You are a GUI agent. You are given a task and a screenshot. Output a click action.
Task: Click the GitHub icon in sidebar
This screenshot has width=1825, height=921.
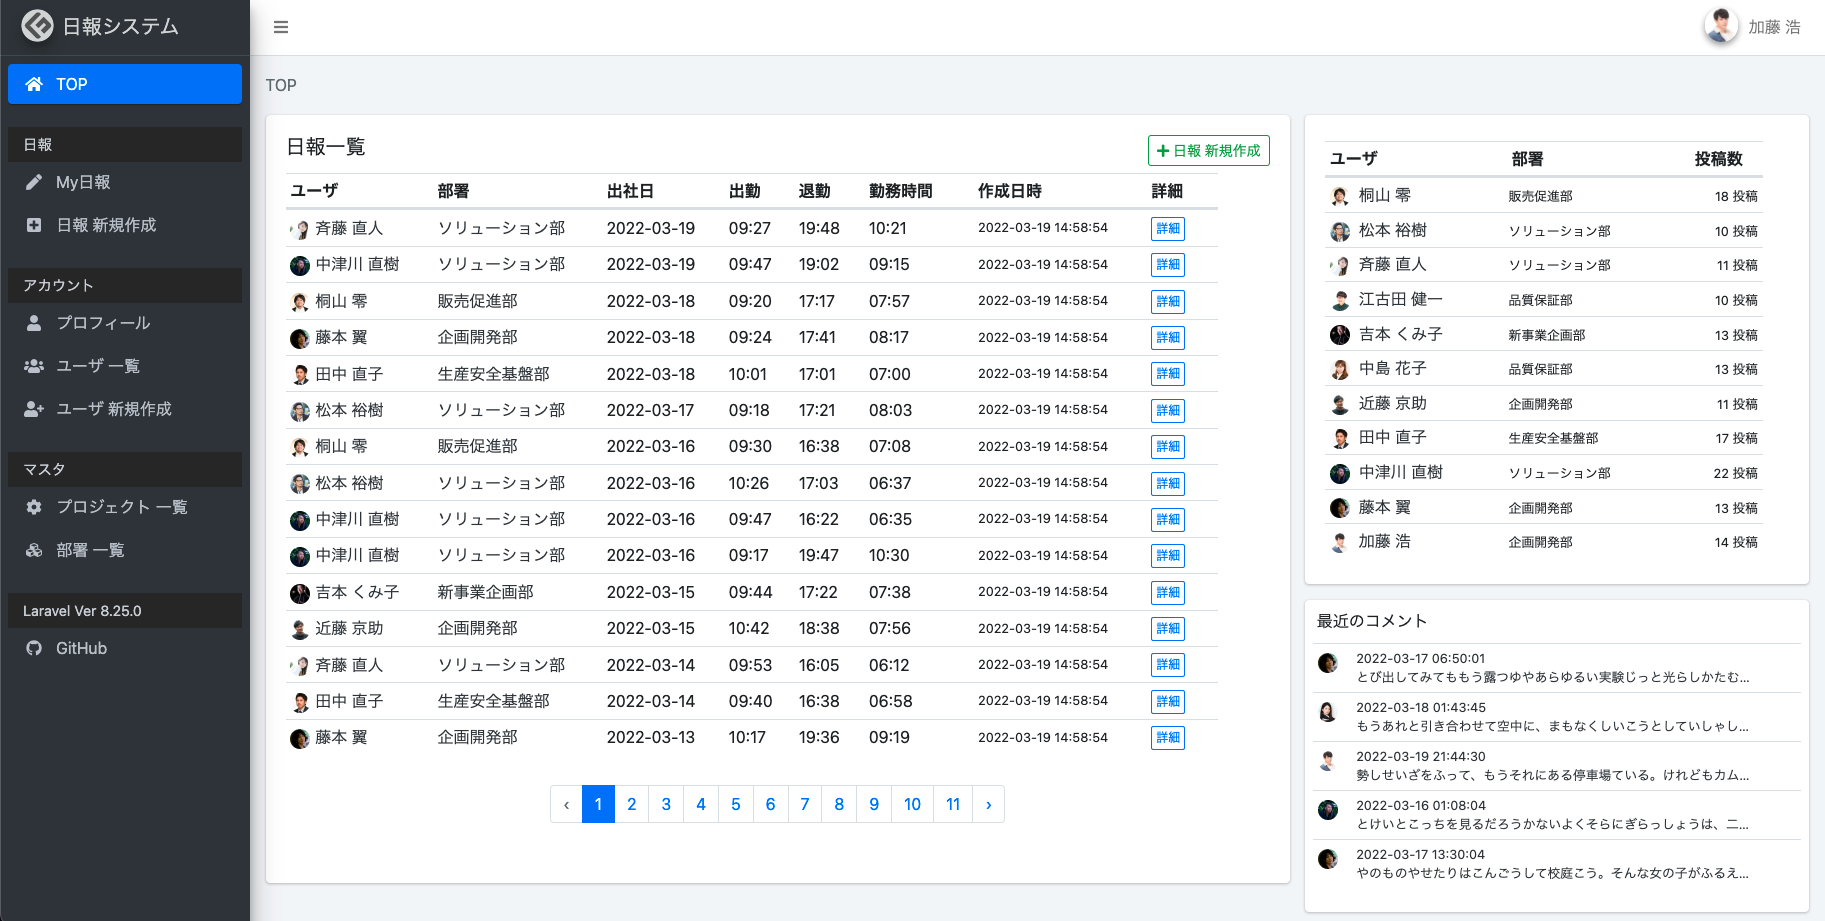pos(34,648)
